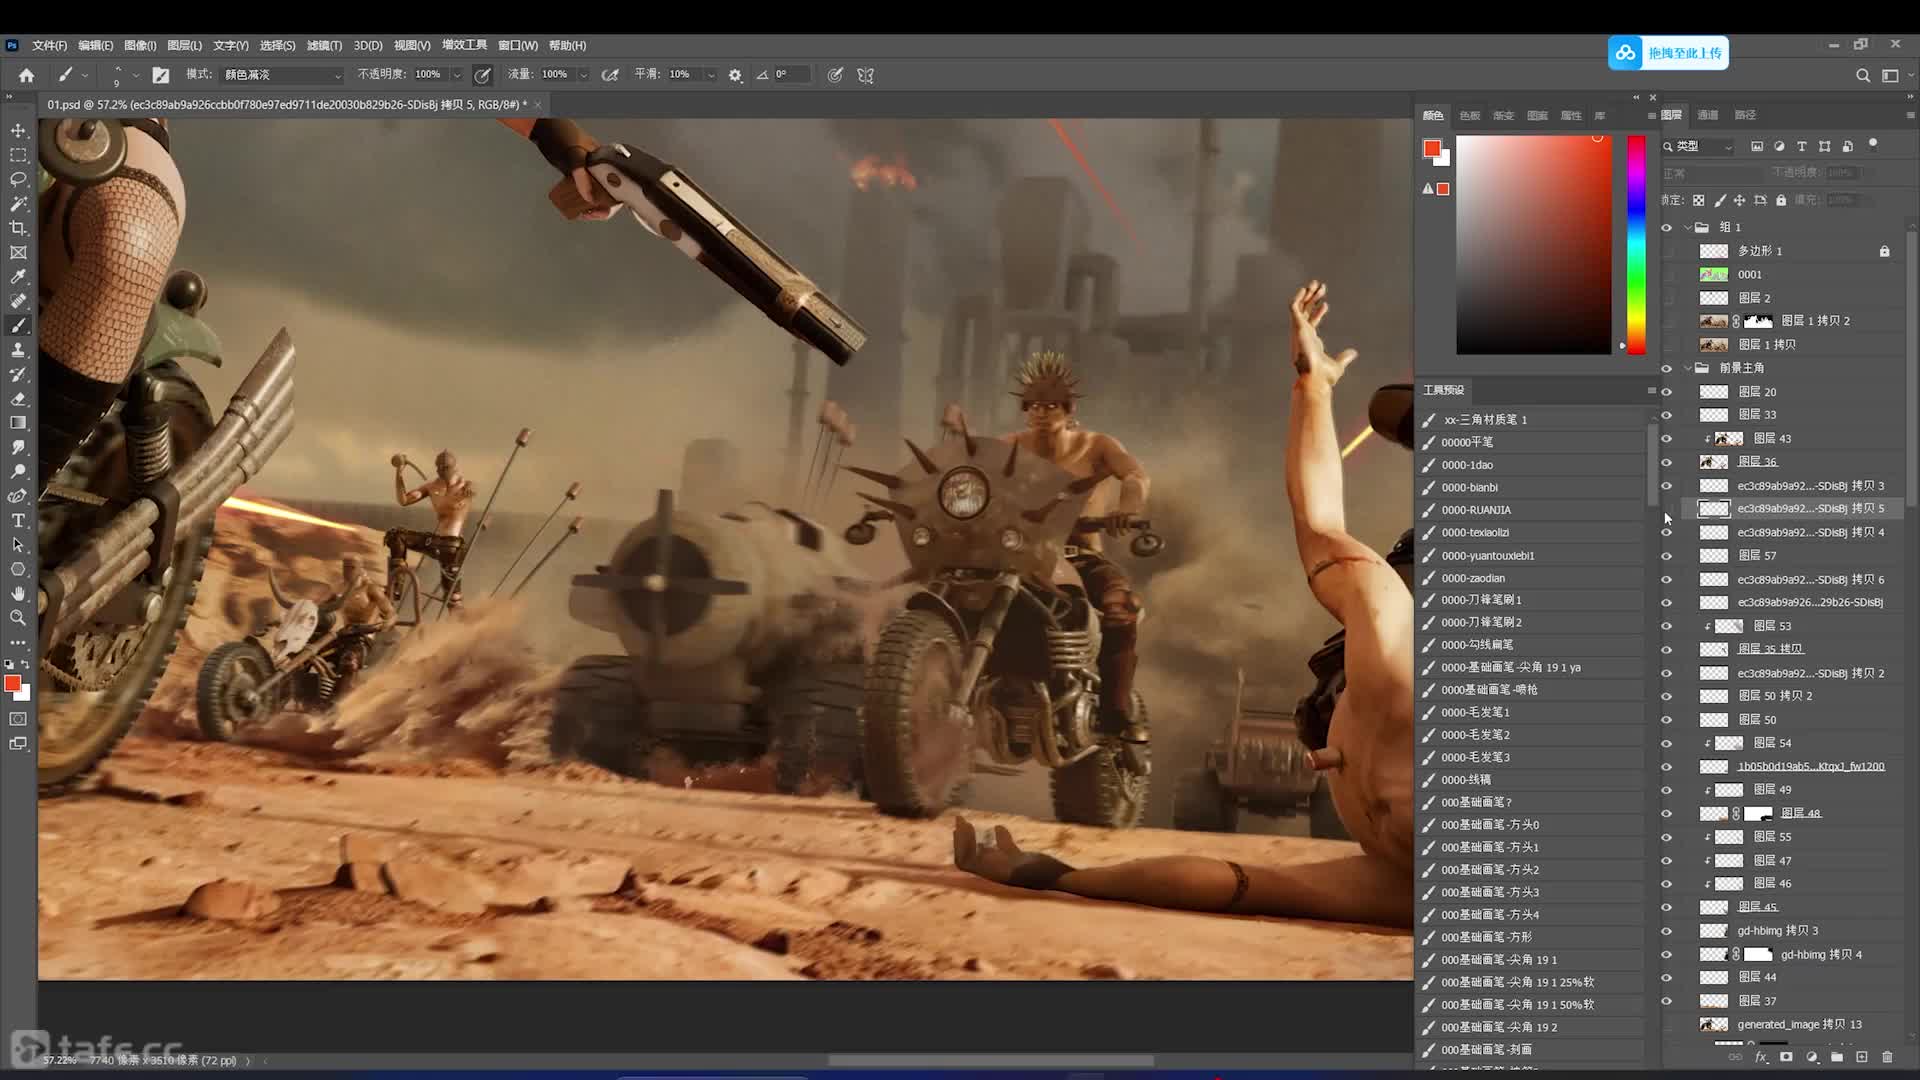Select the Gradient tool
This screenshot has width=1920, height=1080.
18,423
